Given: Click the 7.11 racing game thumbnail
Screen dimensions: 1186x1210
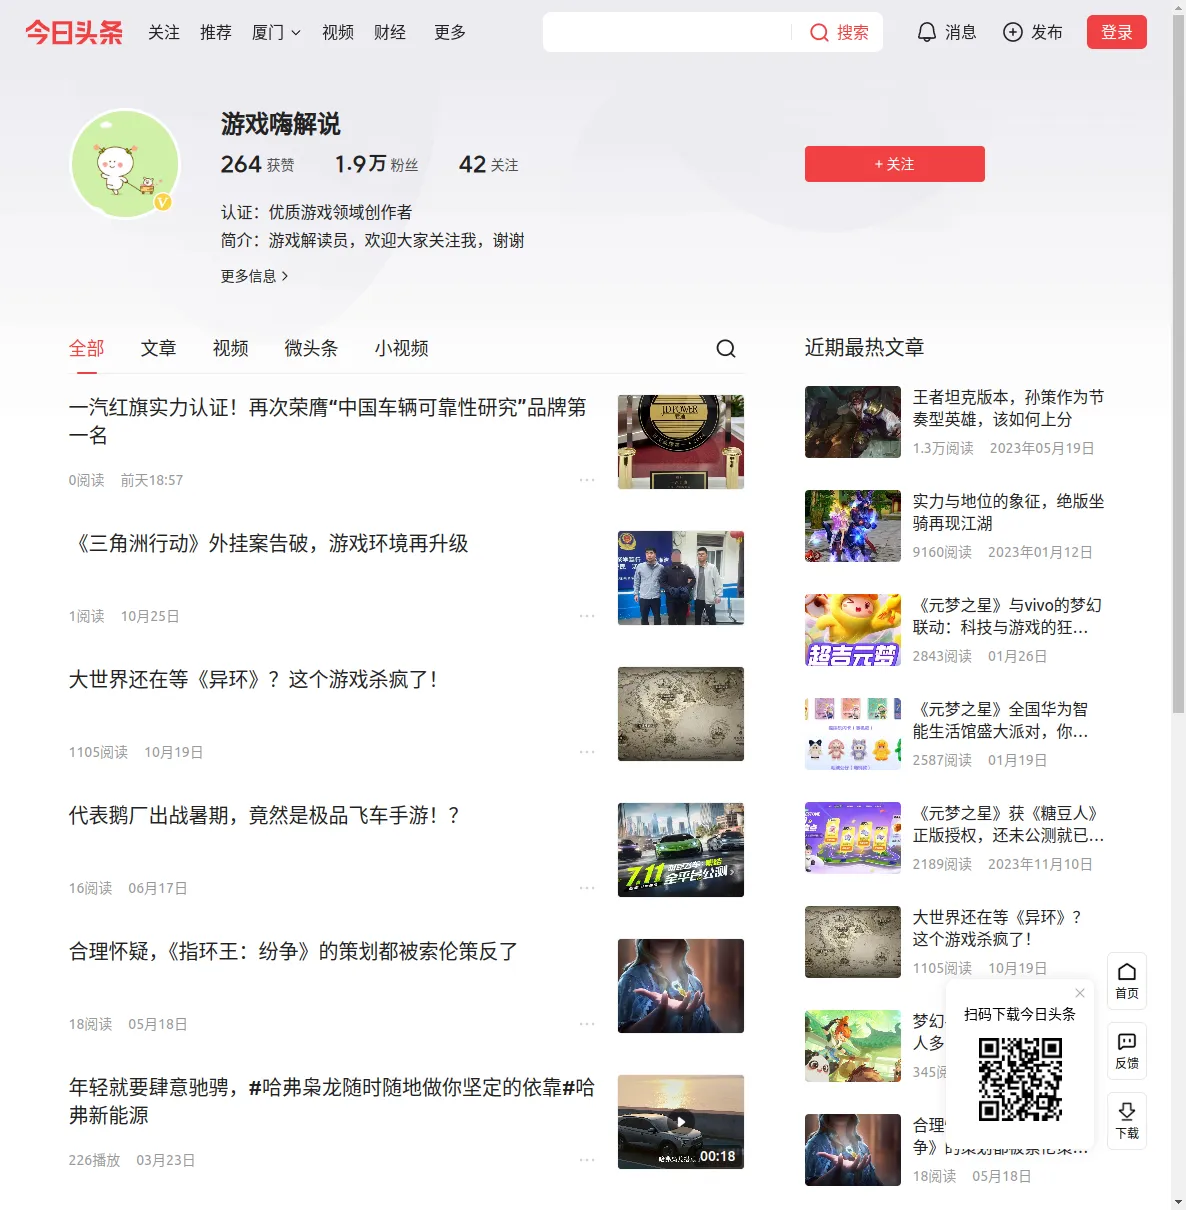Looking at the screenshot, I should 681,850.
